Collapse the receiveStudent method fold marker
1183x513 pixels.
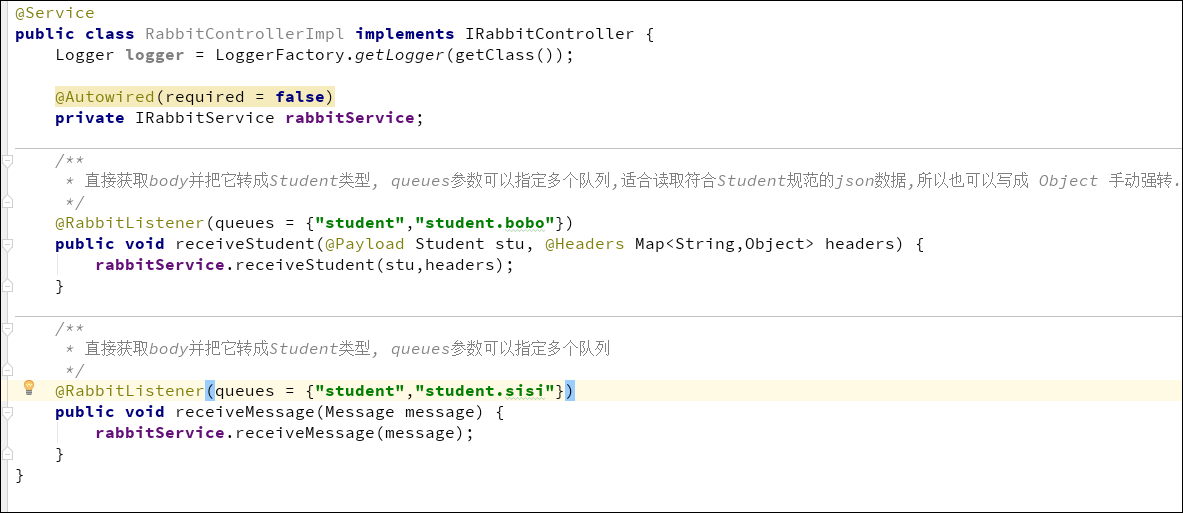pos(8,243)
